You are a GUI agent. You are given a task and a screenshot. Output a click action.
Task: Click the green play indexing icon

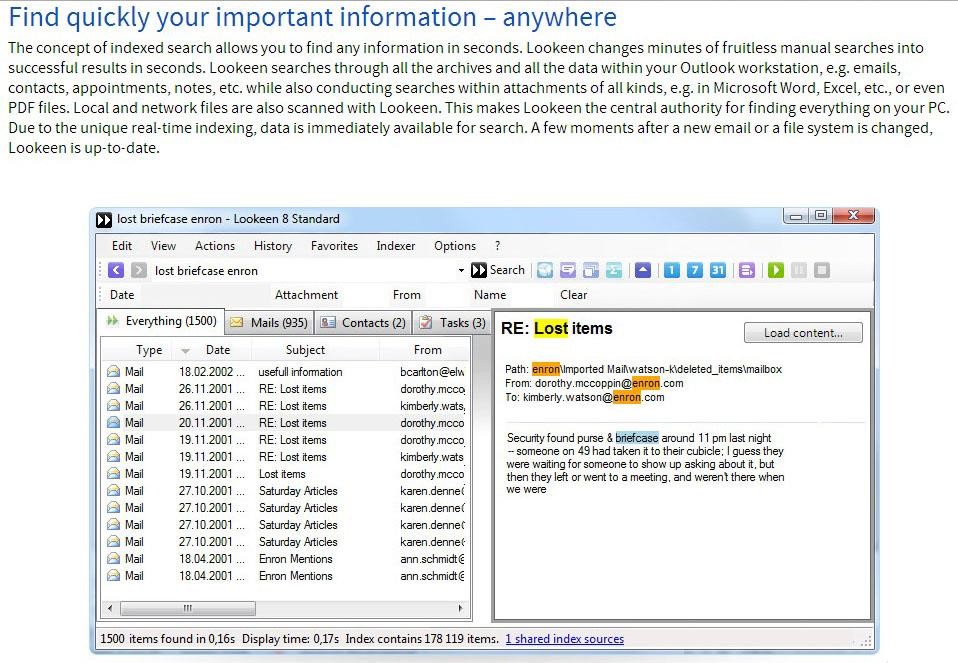click(776, 270)
